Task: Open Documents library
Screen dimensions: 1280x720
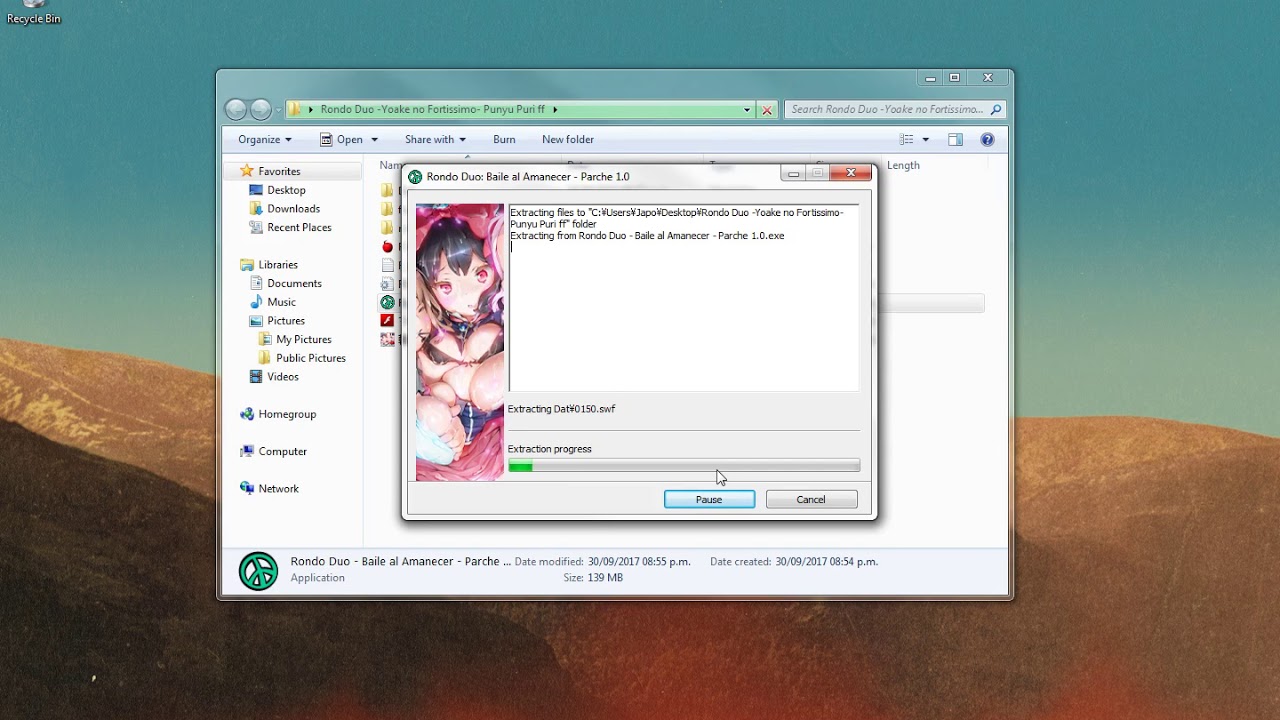Action: point(294,283)
